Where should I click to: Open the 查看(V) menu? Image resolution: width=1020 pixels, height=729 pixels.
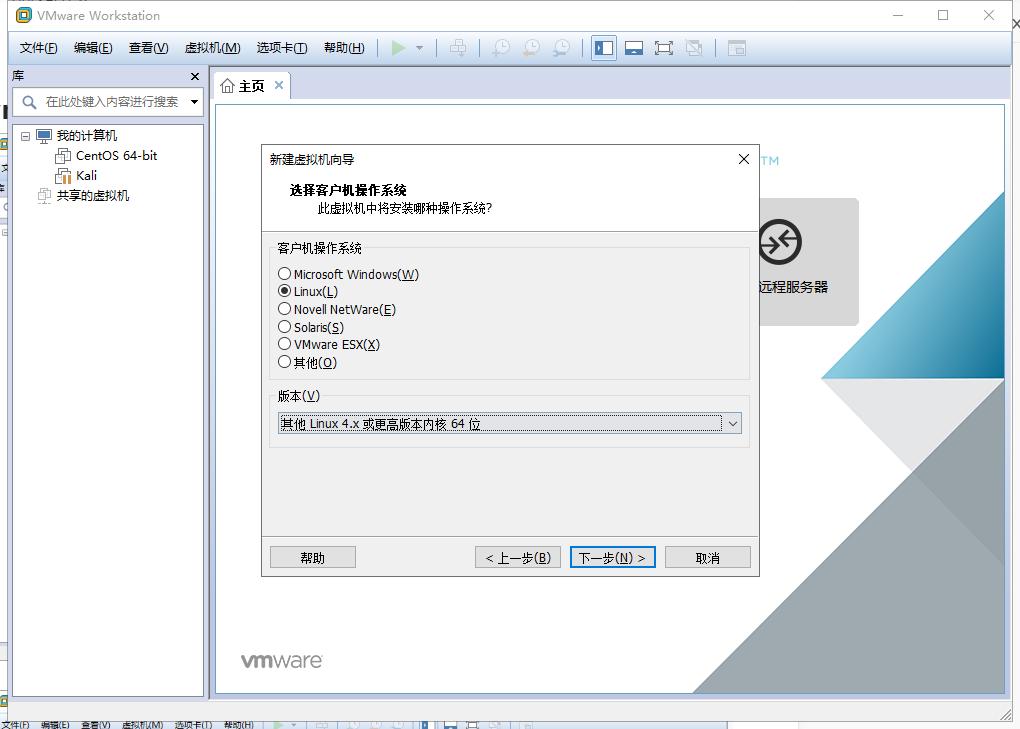(x=148, y=48)
